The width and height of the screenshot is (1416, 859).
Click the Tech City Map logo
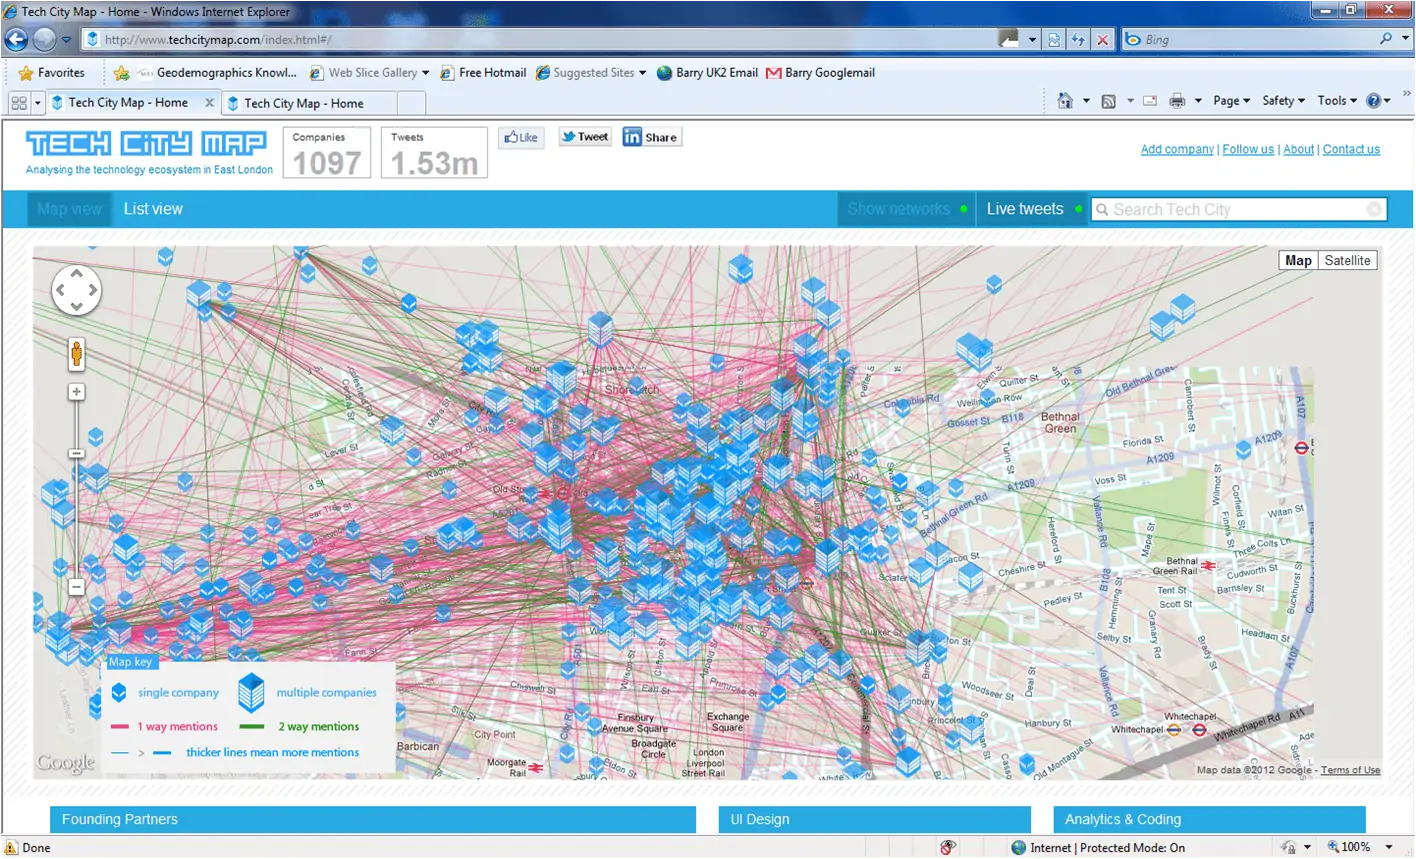pos(146,143)
